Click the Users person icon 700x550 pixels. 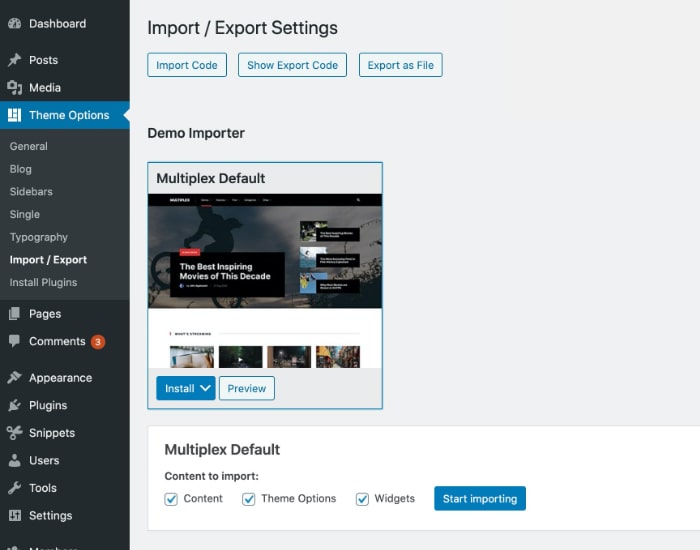pyautogui.click(x=14, y=460)
